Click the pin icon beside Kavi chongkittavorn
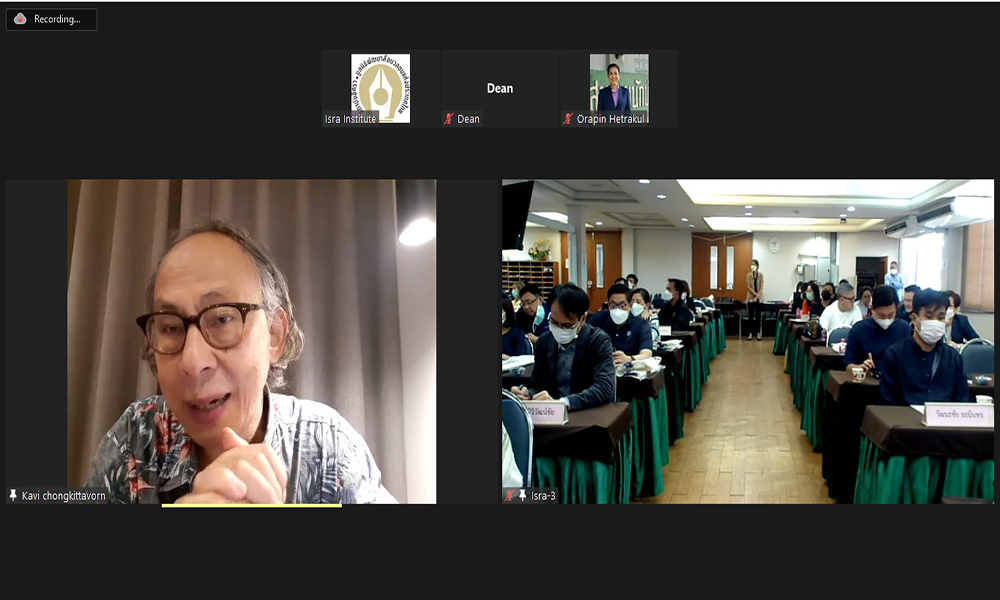1000x600 pixels. coord(13,495)
